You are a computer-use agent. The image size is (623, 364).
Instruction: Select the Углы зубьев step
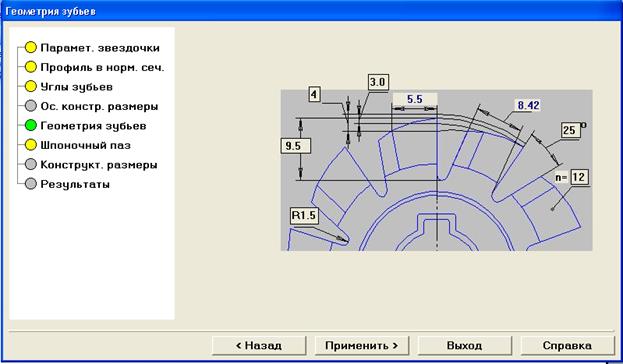coord(77,87)
